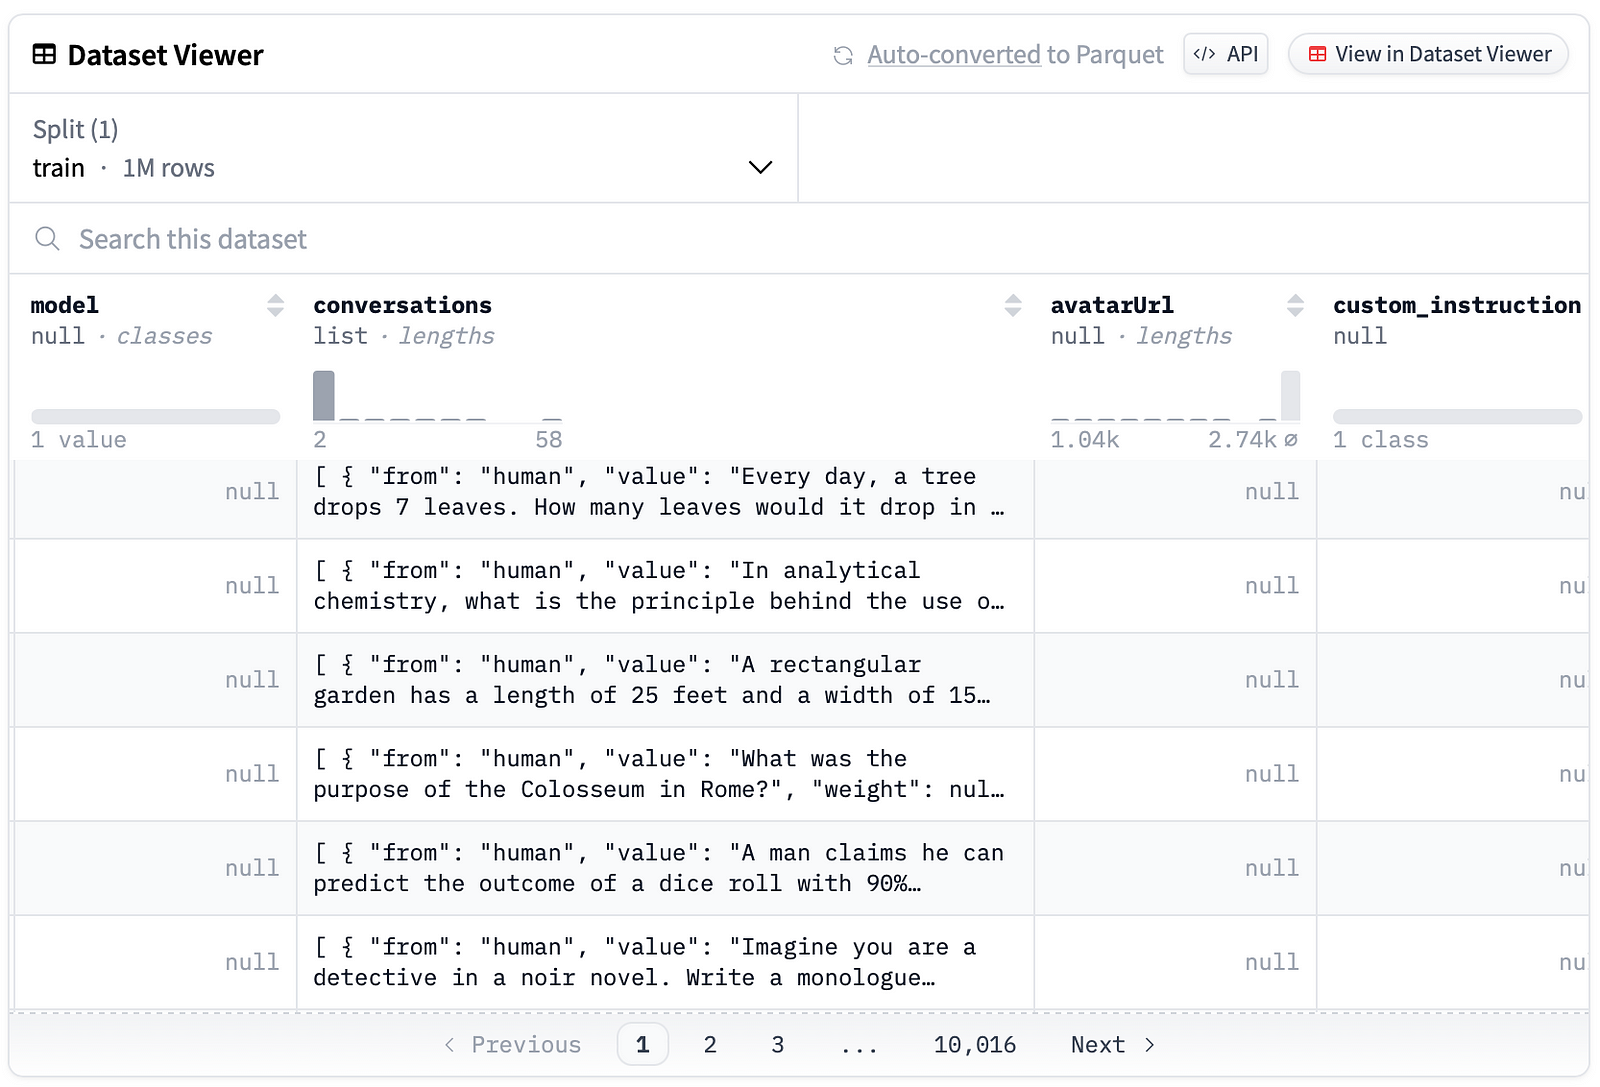Image resolution: width=1600 pixels, height=1087 pixels.
Task: Click the Next page arrow
Action: tap(1150, 1045)
